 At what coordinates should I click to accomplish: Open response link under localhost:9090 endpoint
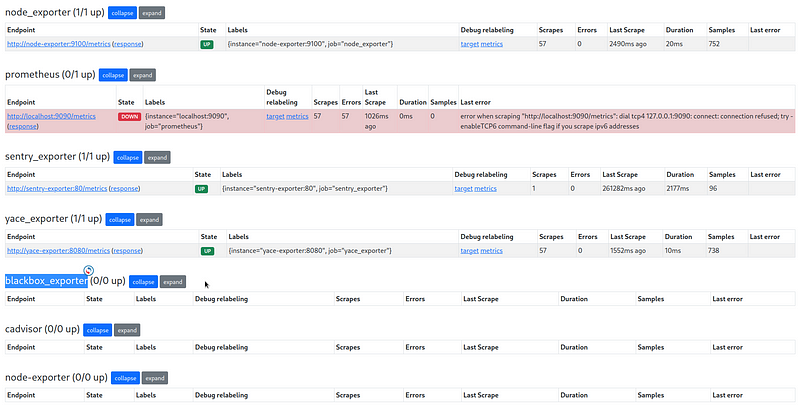(23, 126)
